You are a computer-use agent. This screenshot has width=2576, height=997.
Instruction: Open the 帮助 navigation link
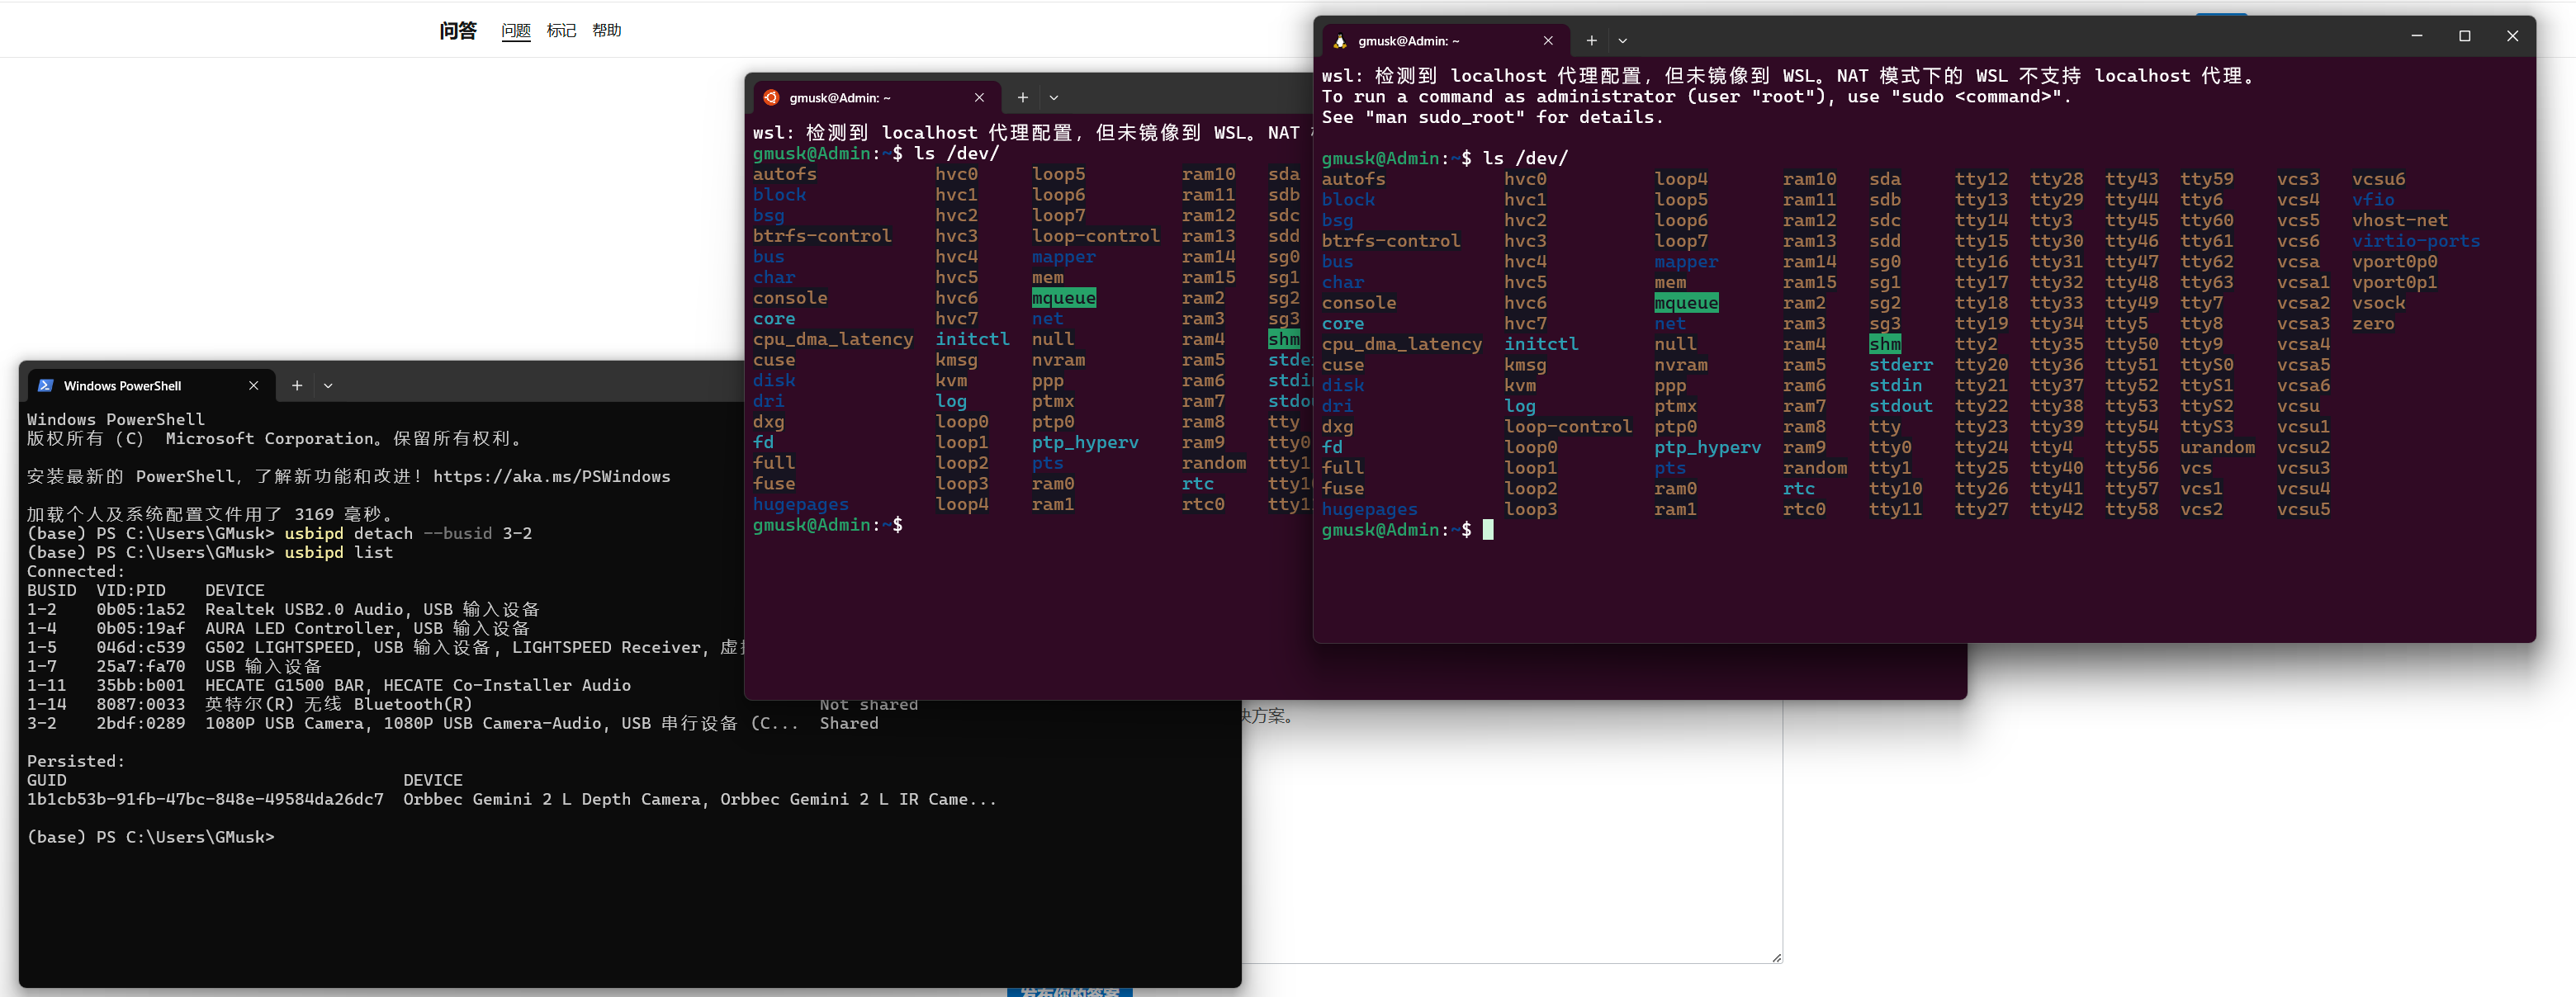click(x=606, y=31)
